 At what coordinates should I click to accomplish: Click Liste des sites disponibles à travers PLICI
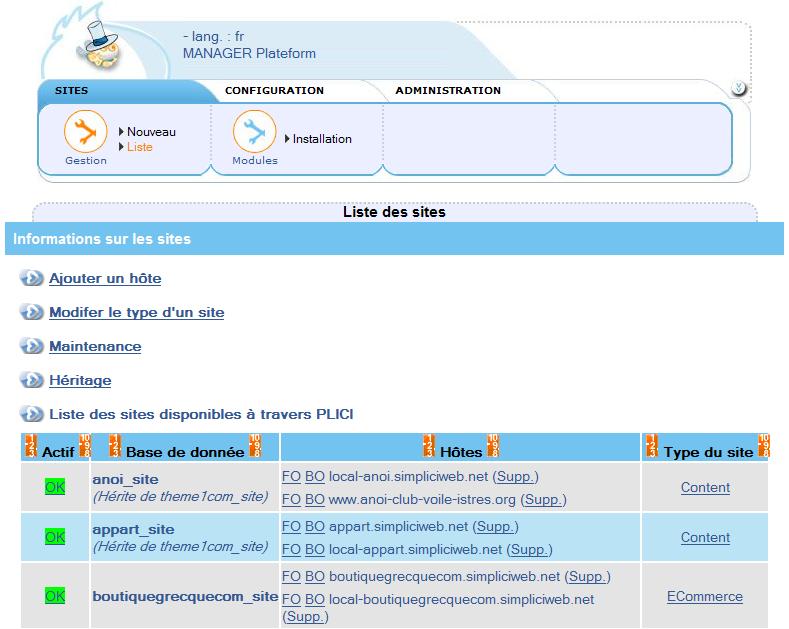click(x=201, y=414)
